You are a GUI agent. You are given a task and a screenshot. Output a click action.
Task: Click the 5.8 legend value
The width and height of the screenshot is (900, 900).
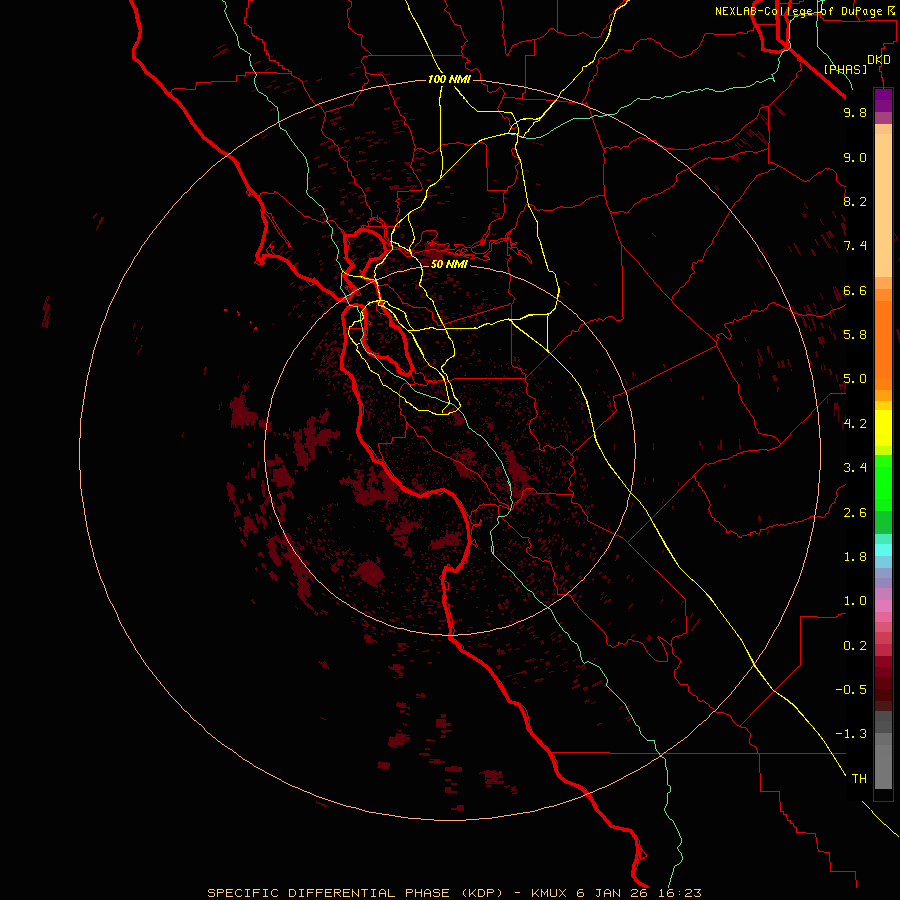click(855, 335)
